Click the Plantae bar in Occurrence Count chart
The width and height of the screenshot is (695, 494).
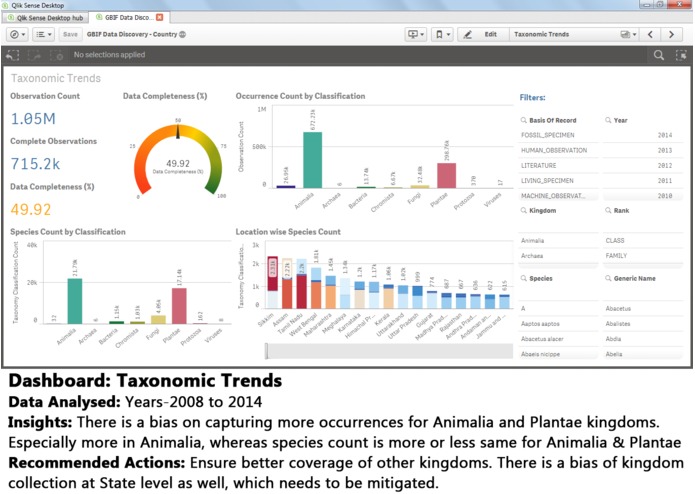(447, 175)
